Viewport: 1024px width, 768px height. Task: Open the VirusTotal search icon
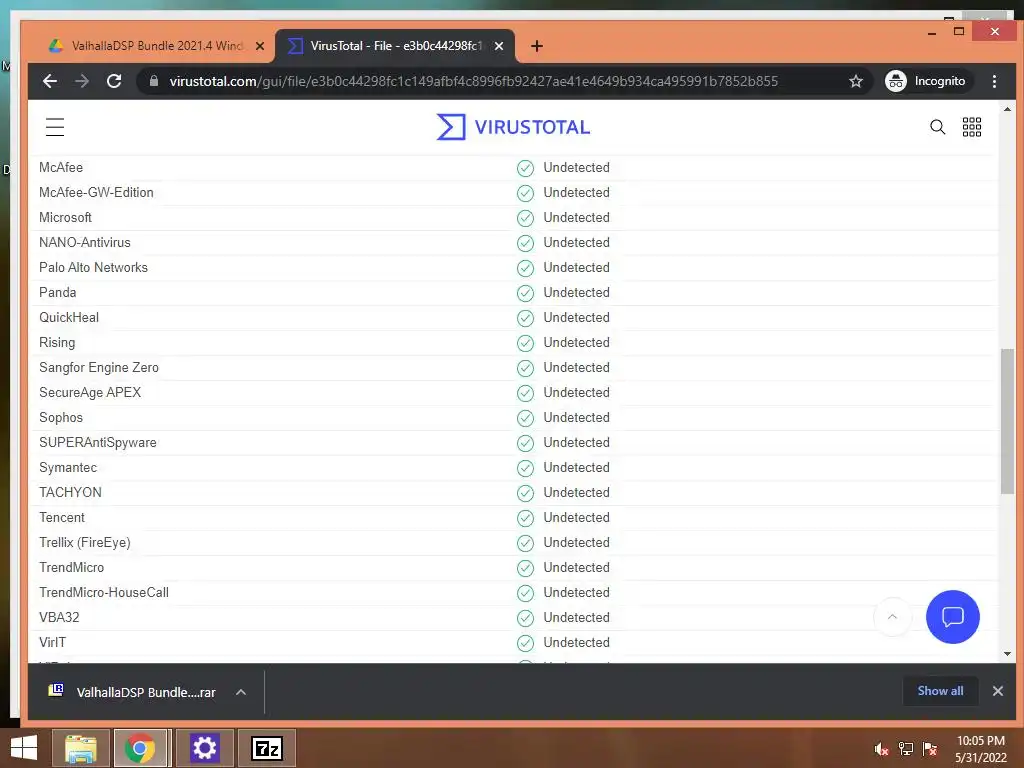coord(937,127)
